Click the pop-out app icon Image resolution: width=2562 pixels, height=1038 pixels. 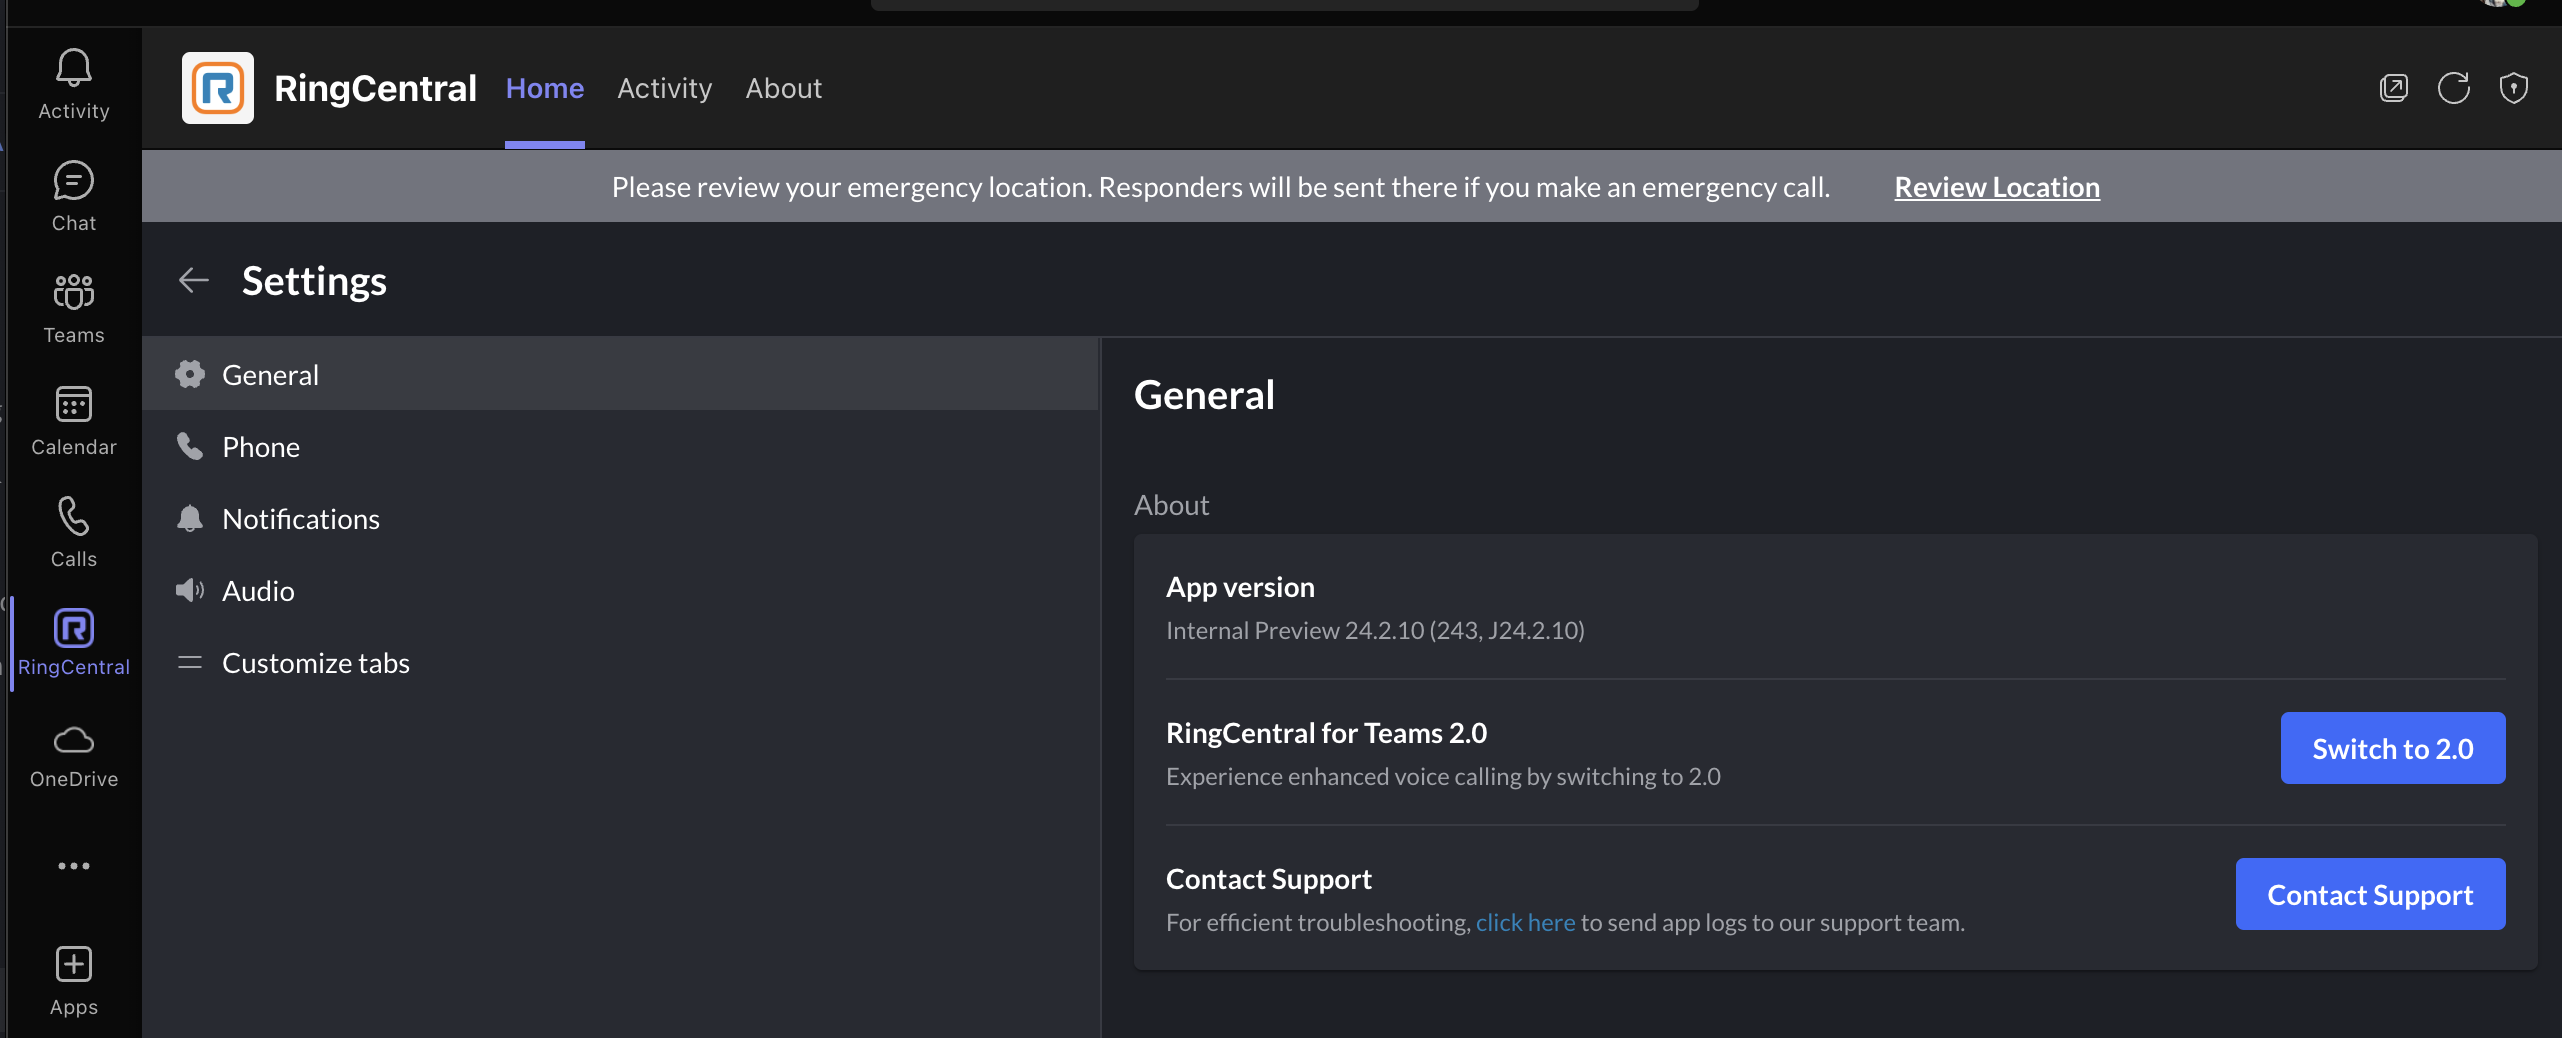[x=2393, y=88]
